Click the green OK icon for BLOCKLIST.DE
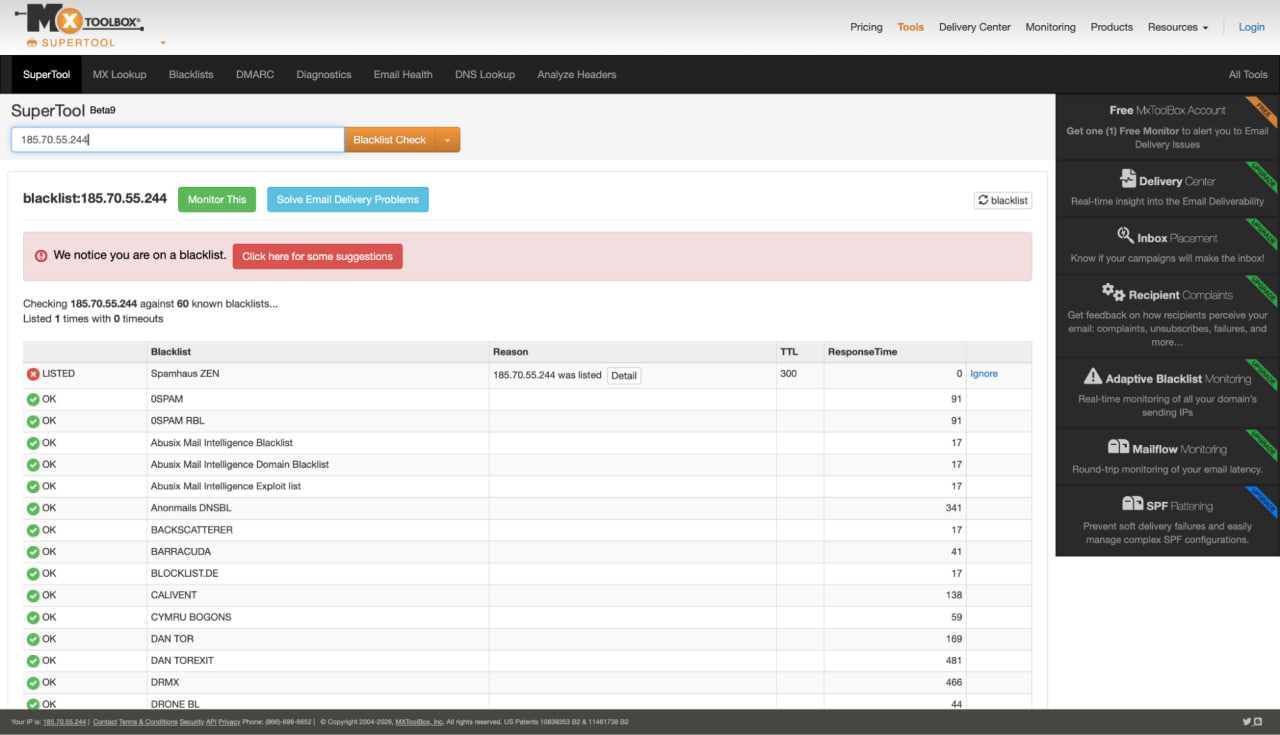 click(33, 574)
